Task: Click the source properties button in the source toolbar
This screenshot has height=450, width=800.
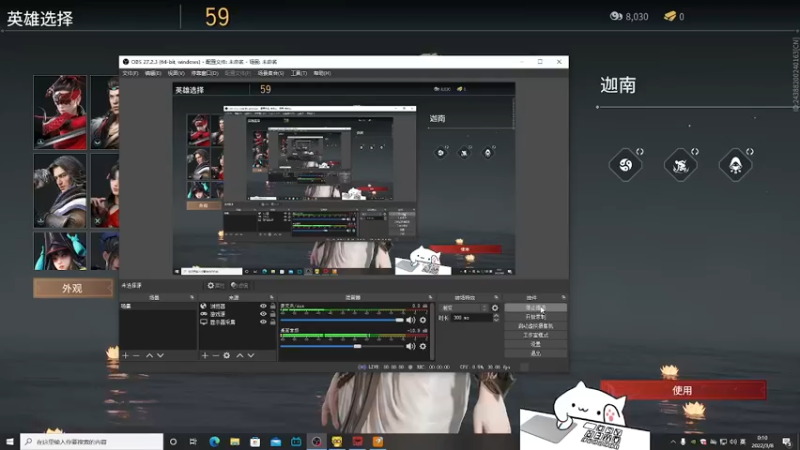Action: 215,286
